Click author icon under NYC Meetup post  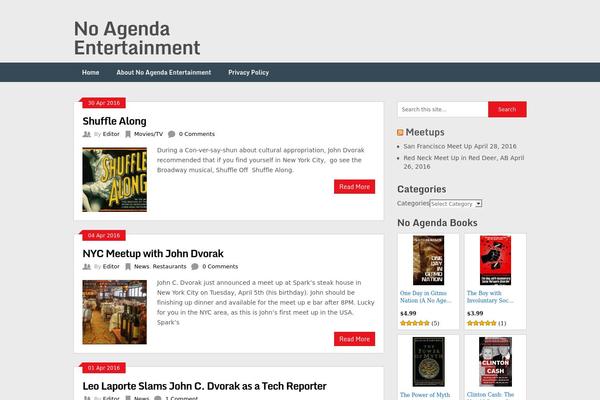87,266
